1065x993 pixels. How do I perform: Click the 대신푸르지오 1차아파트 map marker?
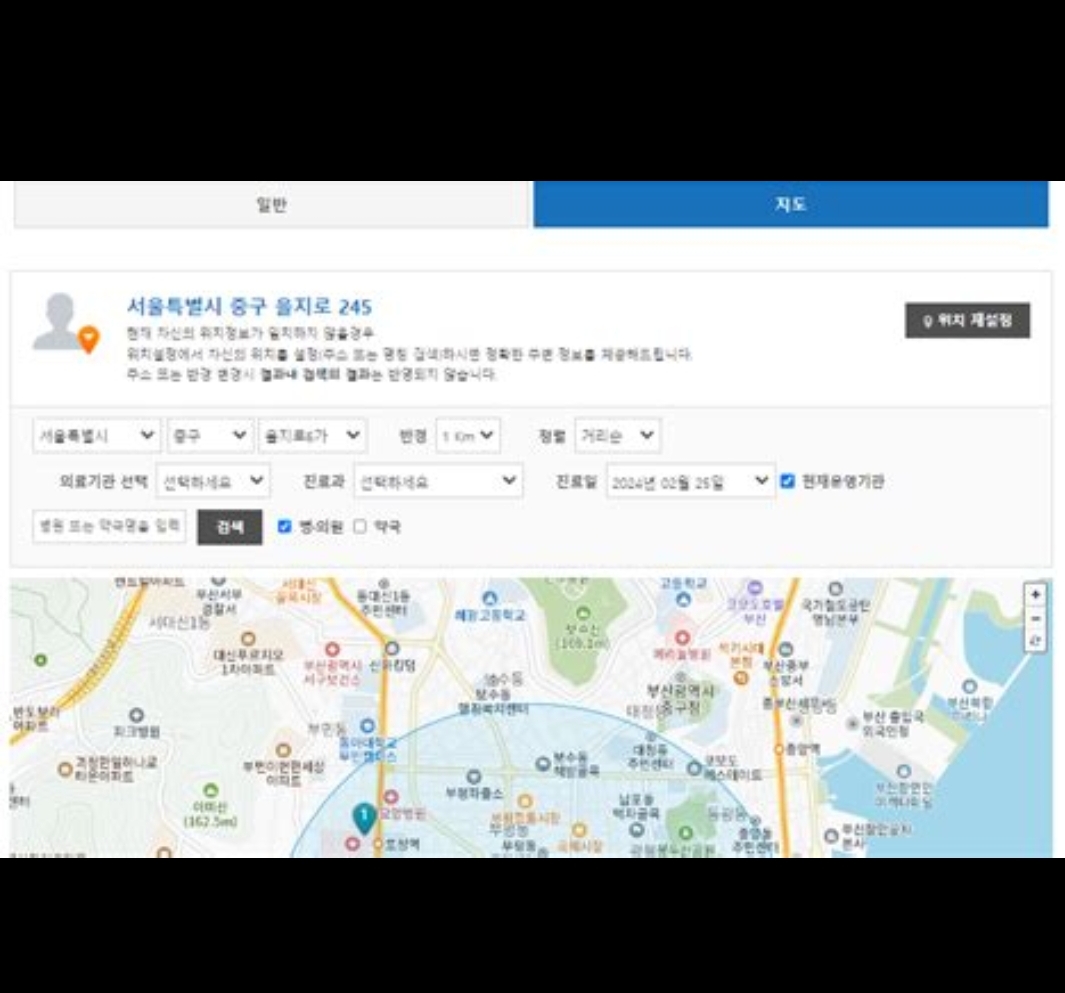pos(249,639)
